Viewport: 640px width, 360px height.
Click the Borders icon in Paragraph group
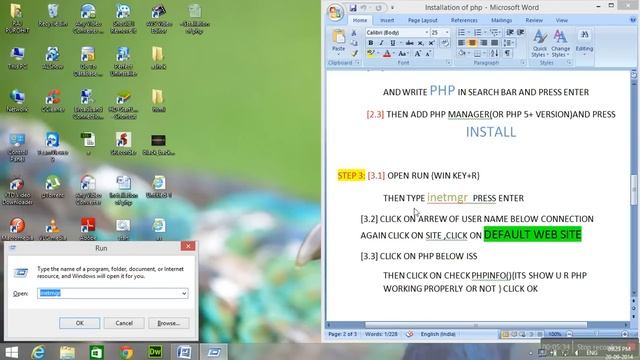[x=477, y=53]
